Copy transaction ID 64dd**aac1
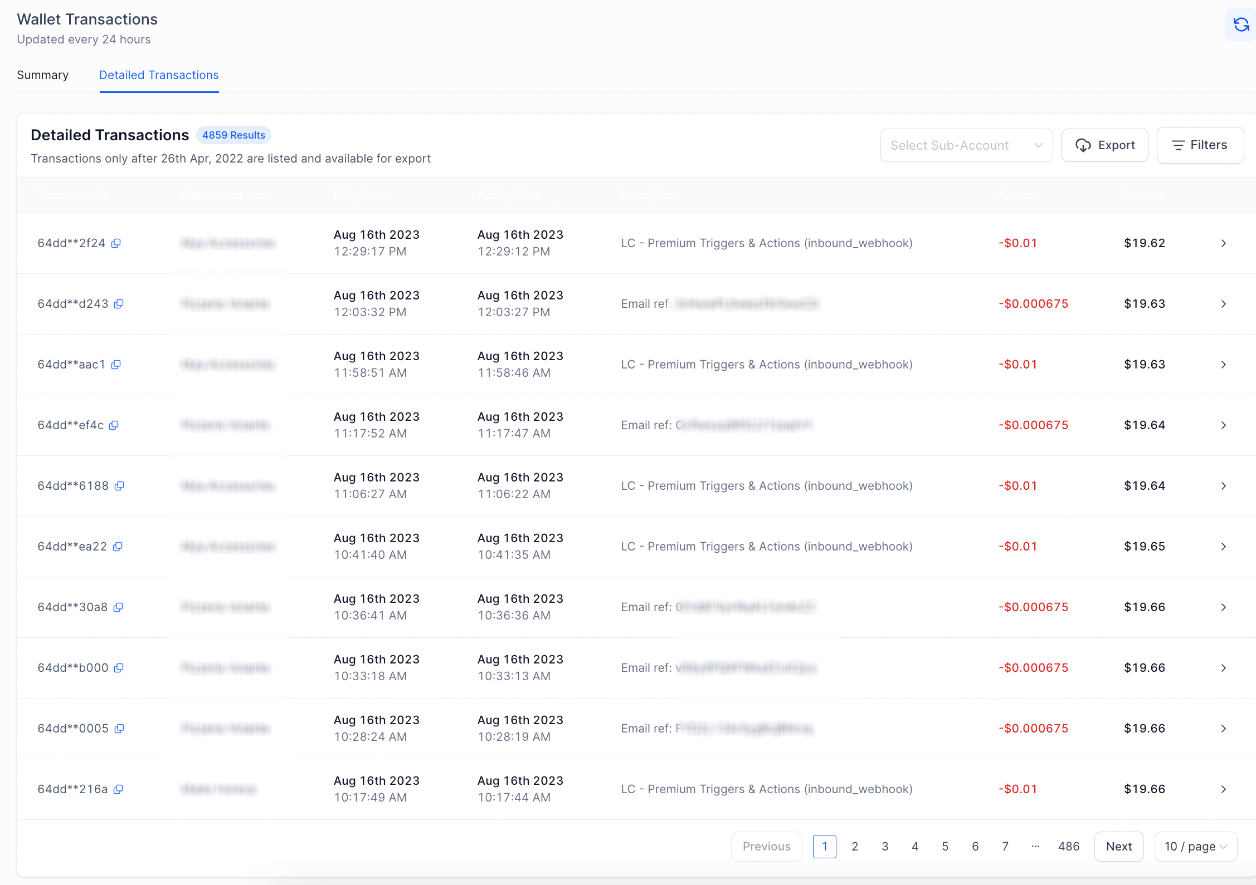This screenshot has width=1256, height=885. point(116,365)
